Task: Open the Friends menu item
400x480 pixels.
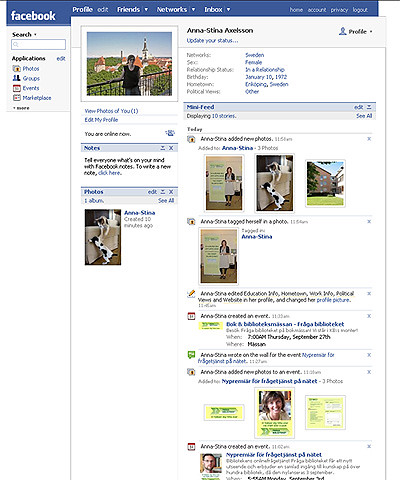Action: tap(128, 10)
